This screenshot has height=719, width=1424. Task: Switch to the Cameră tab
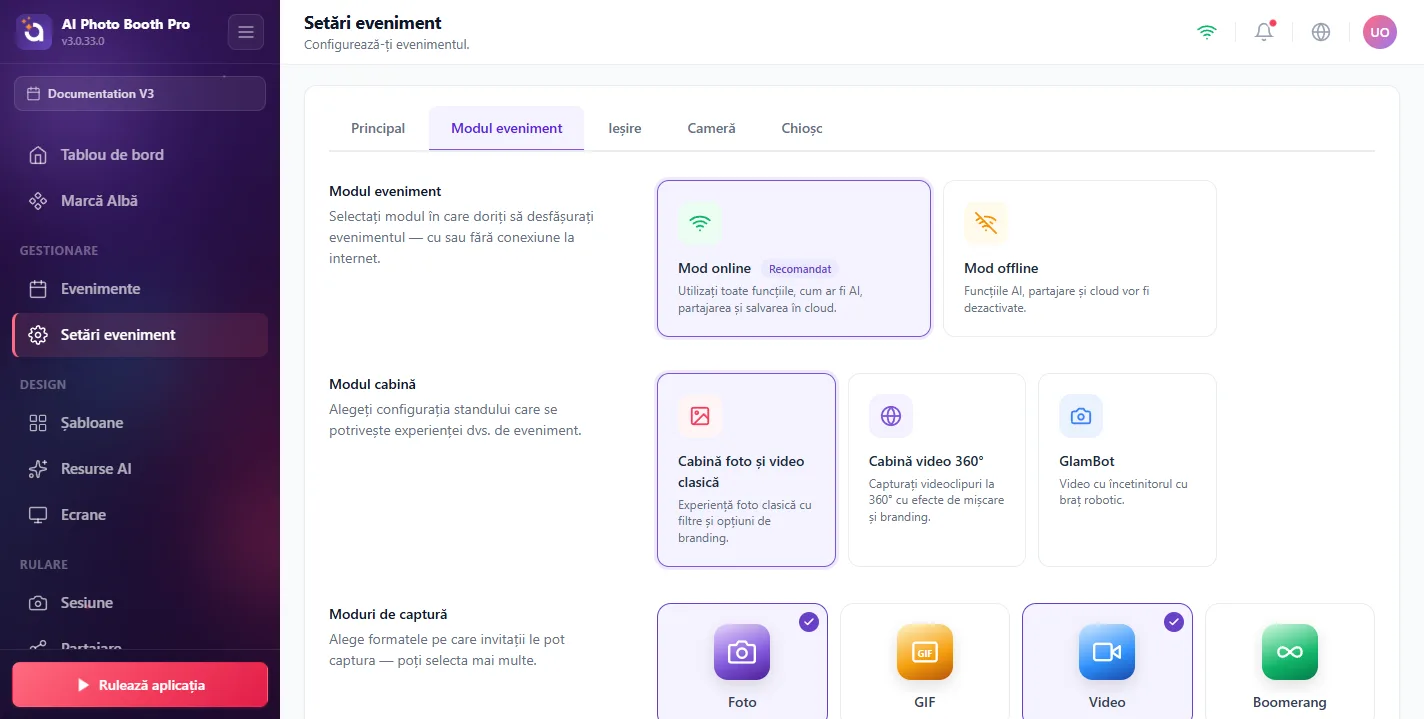pyautogui.click(x=711, y=128)
